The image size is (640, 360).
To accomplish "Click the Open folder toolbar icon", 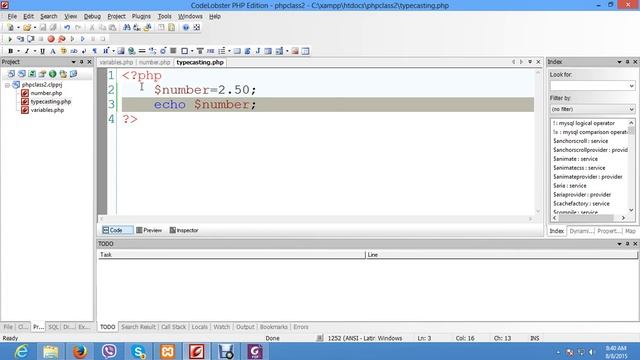I will coord(27,27).
